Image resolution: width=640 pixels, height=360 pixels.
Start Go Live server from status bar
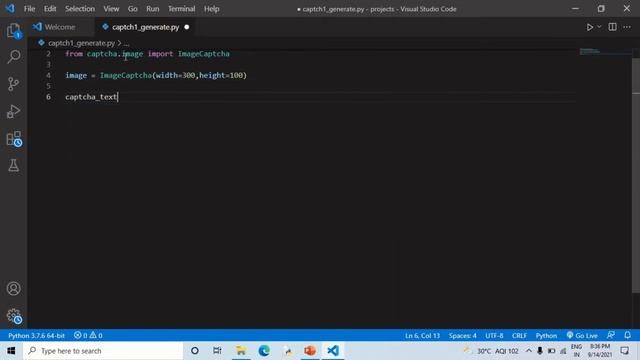pos(582,336)
